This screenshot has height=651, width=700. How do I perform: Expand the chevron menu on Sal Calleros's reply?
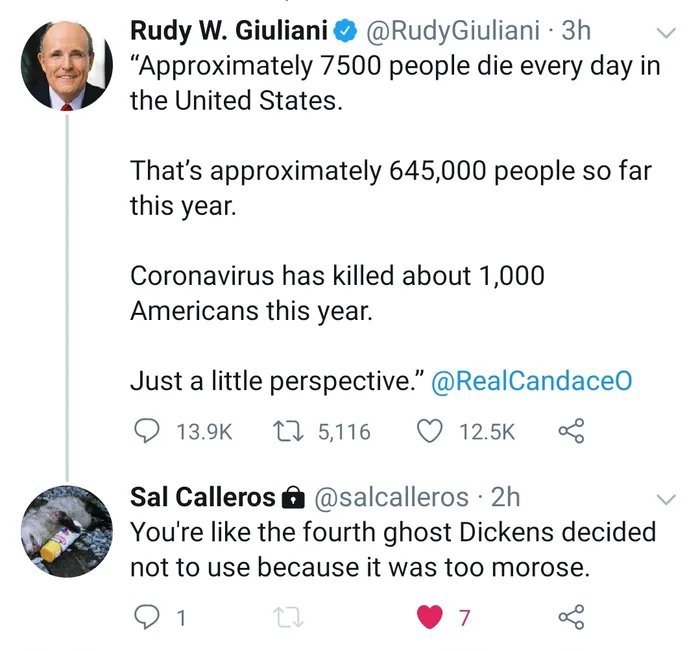[x=664, y=497]
